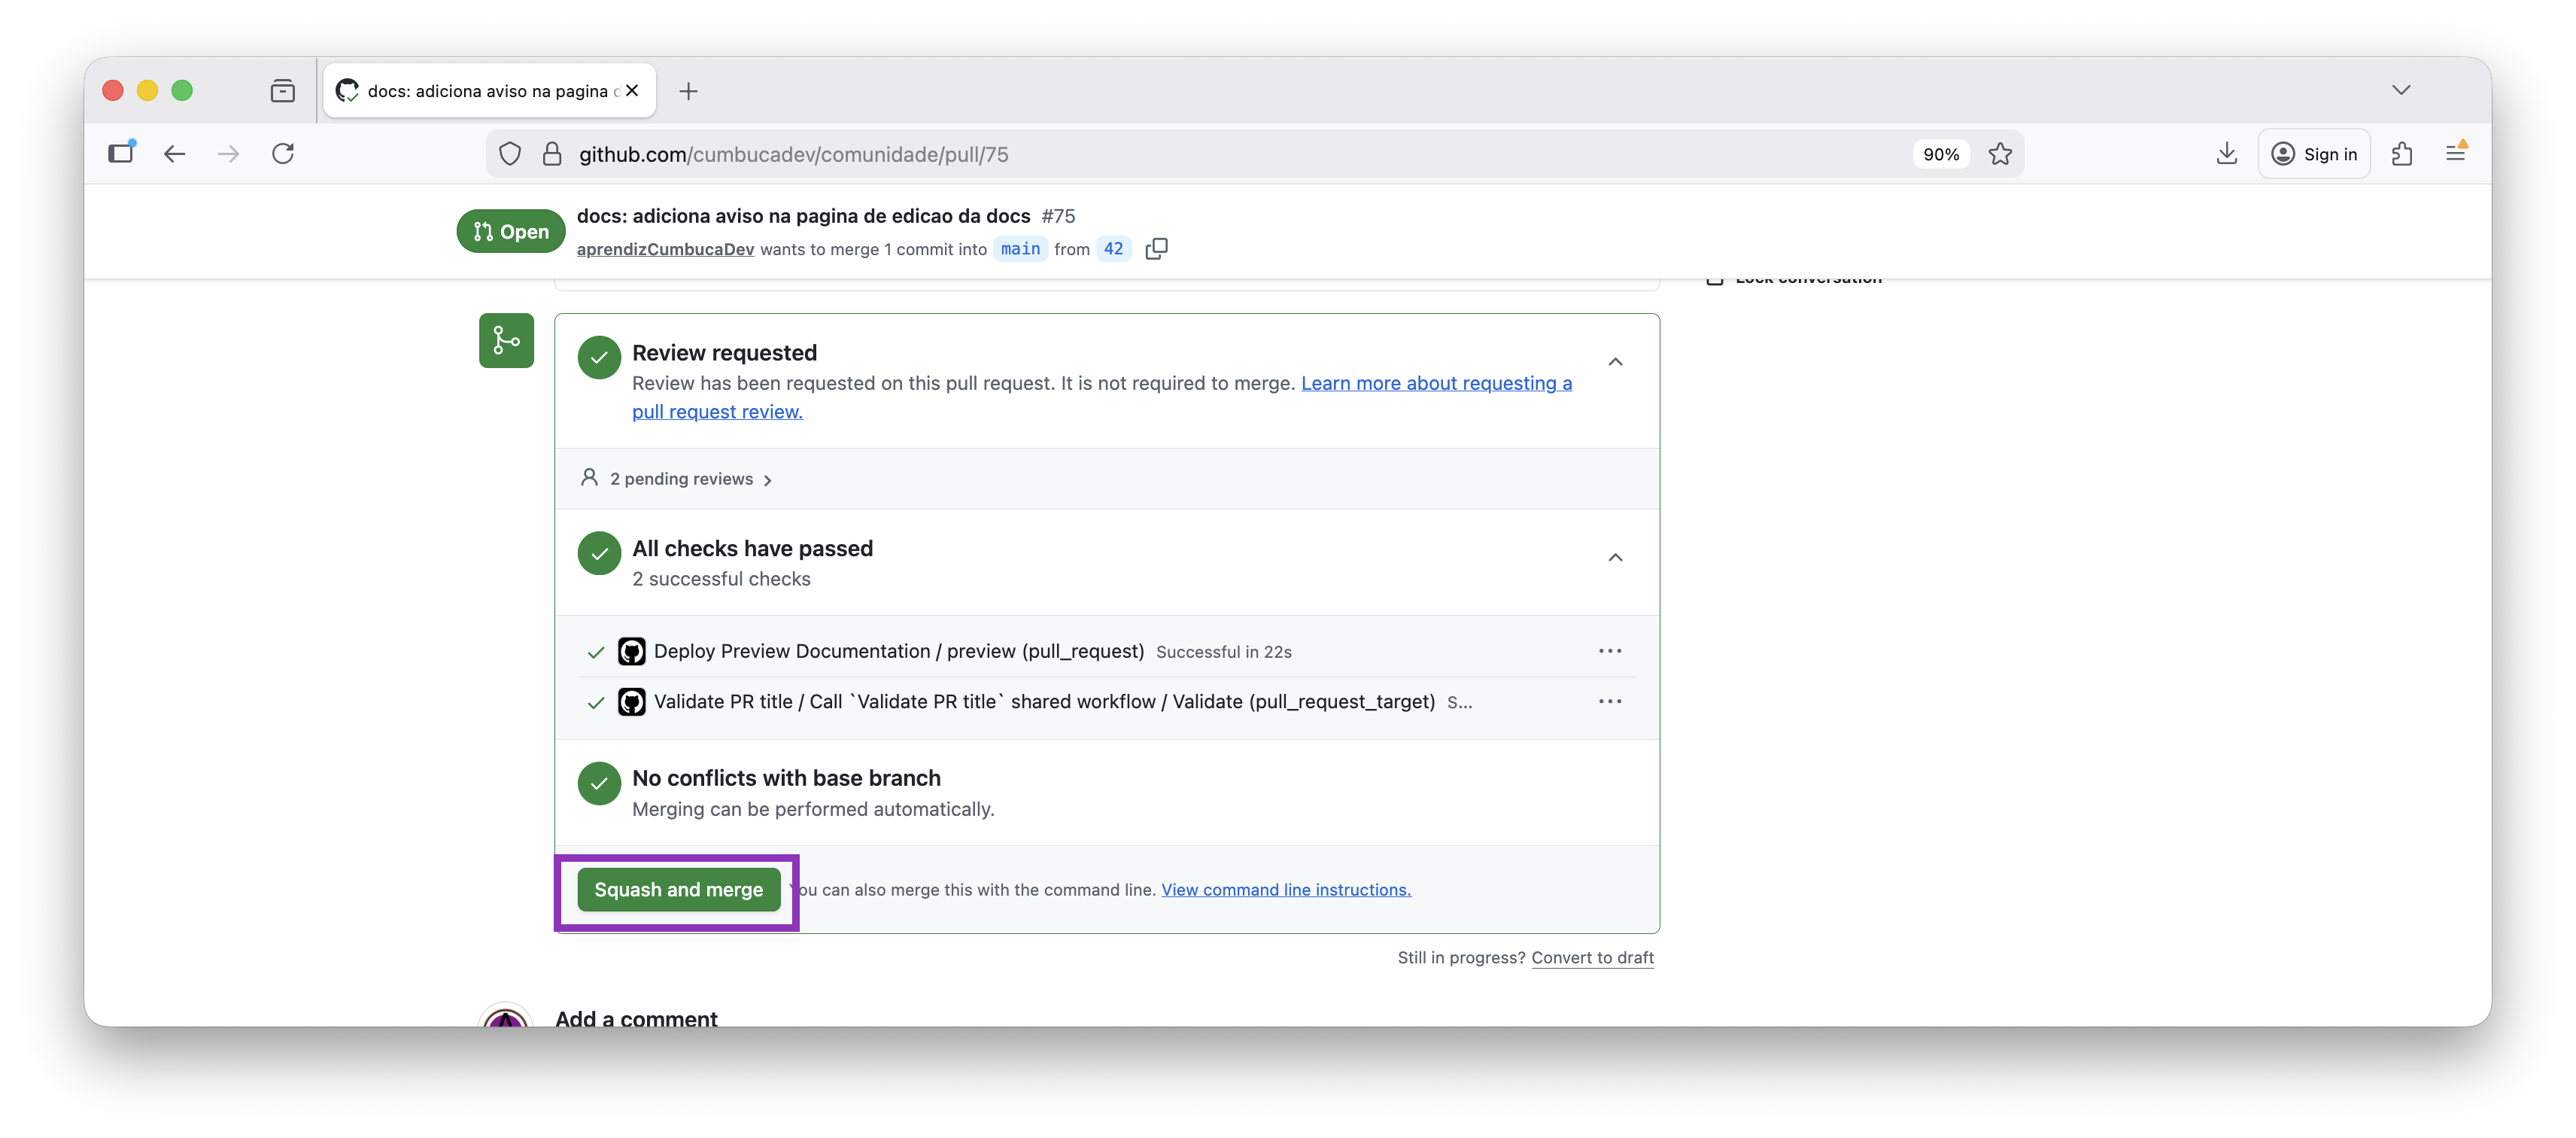Open the Firefox application menu

pyautogui.click(x=2456, y=153)
